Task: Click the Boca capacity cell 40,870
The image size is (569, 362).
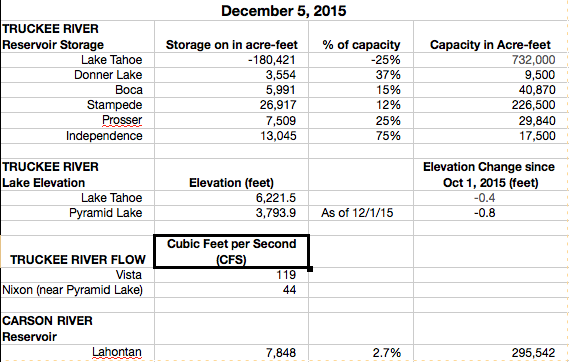Action: (491, 90)
